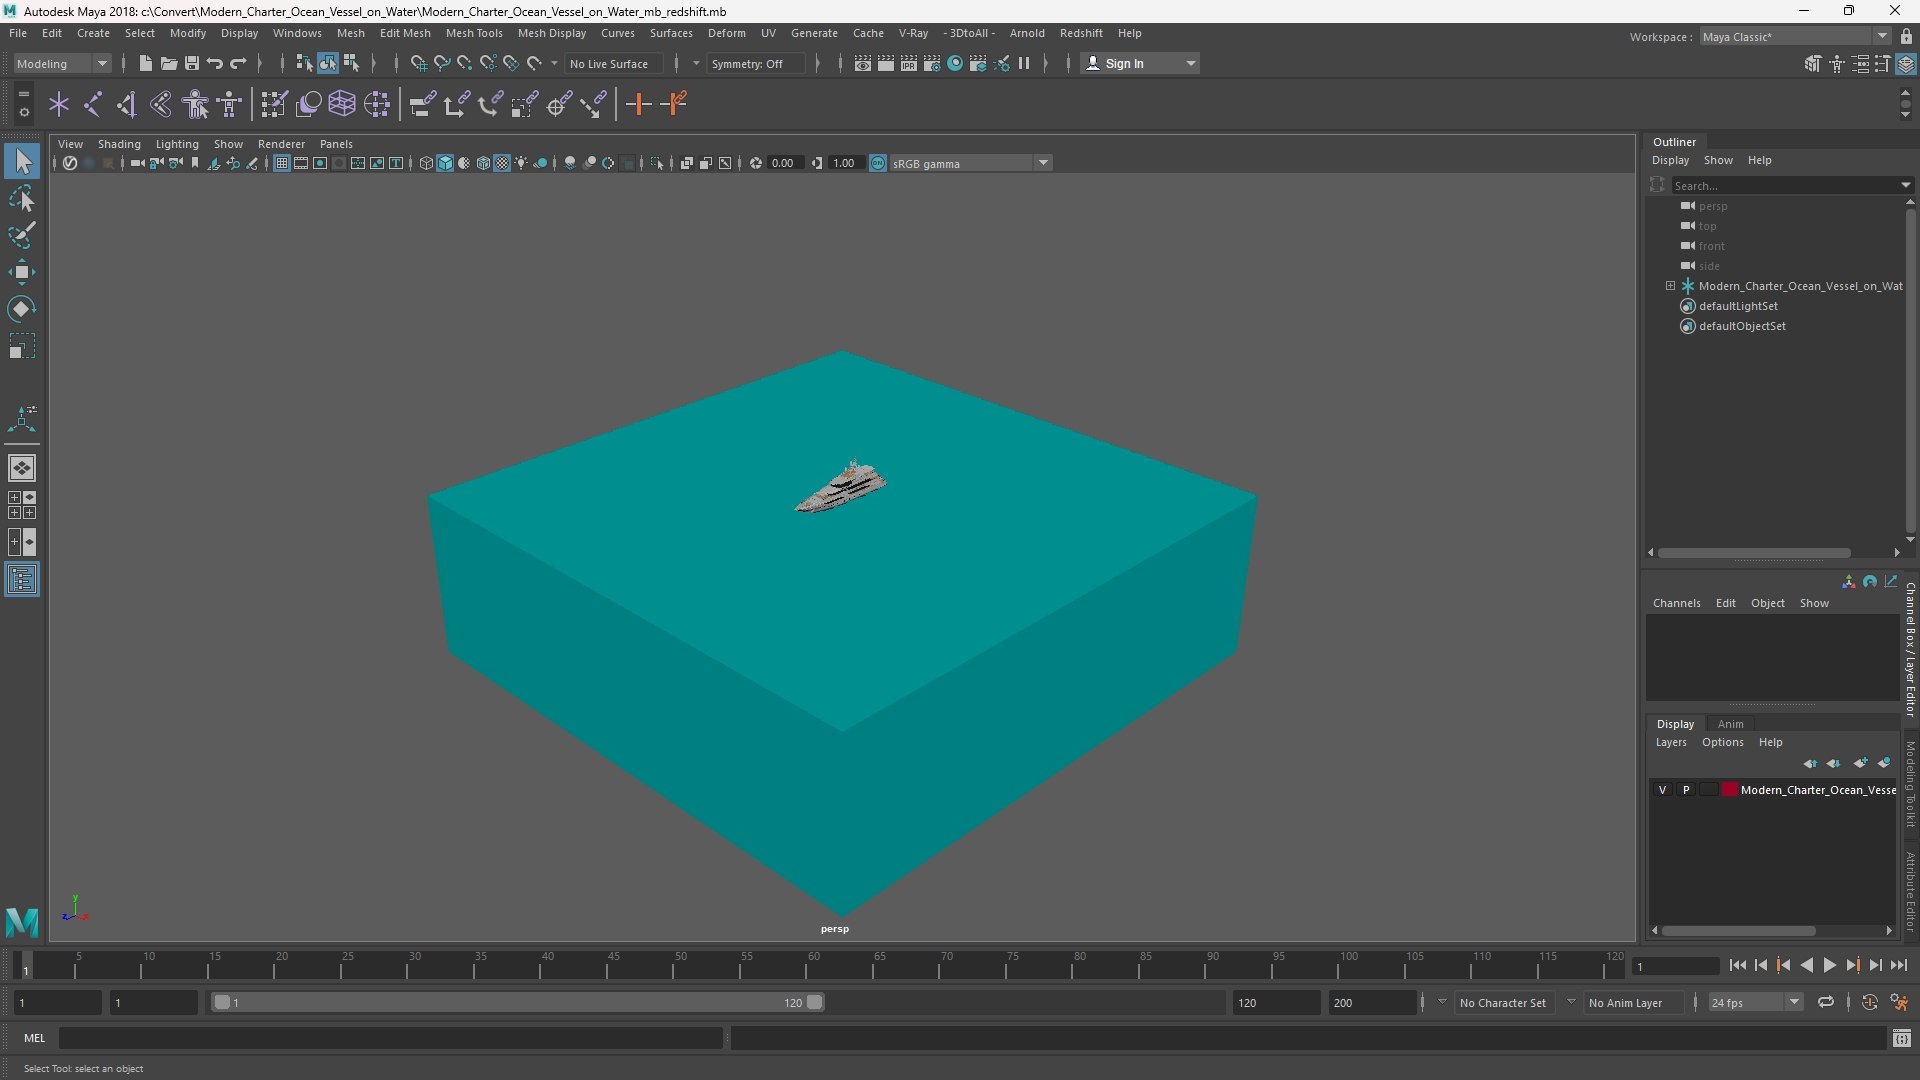Activate the Paint Selection tool

point(22,236)
